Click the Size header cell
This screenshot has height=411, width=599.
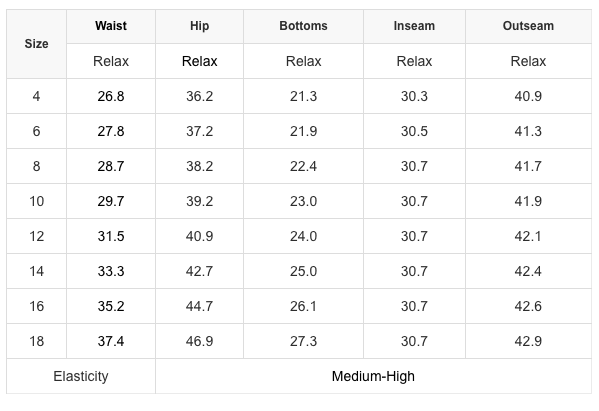click(x=36, y=44)
